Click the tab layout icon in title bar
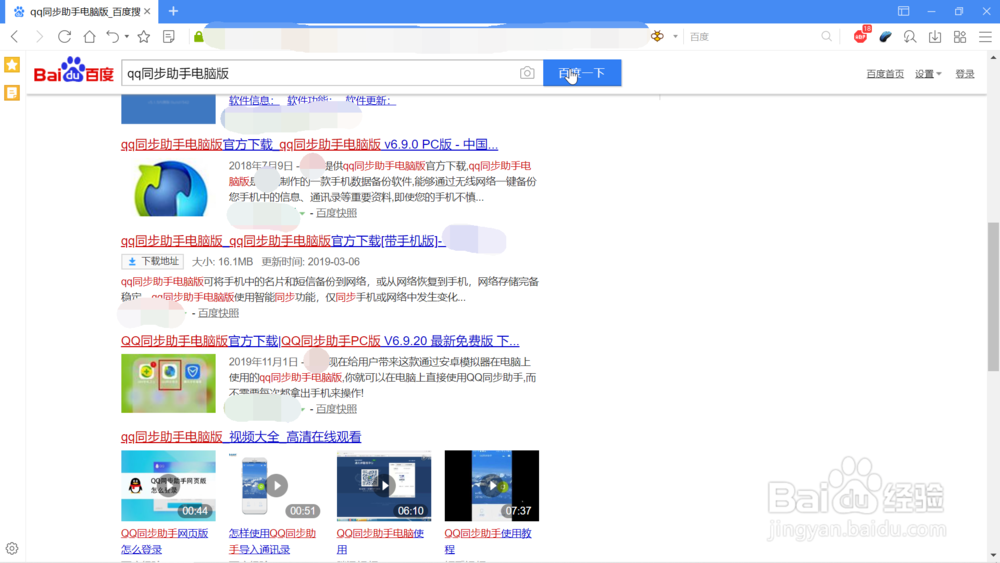 click(x=904, y=11)
